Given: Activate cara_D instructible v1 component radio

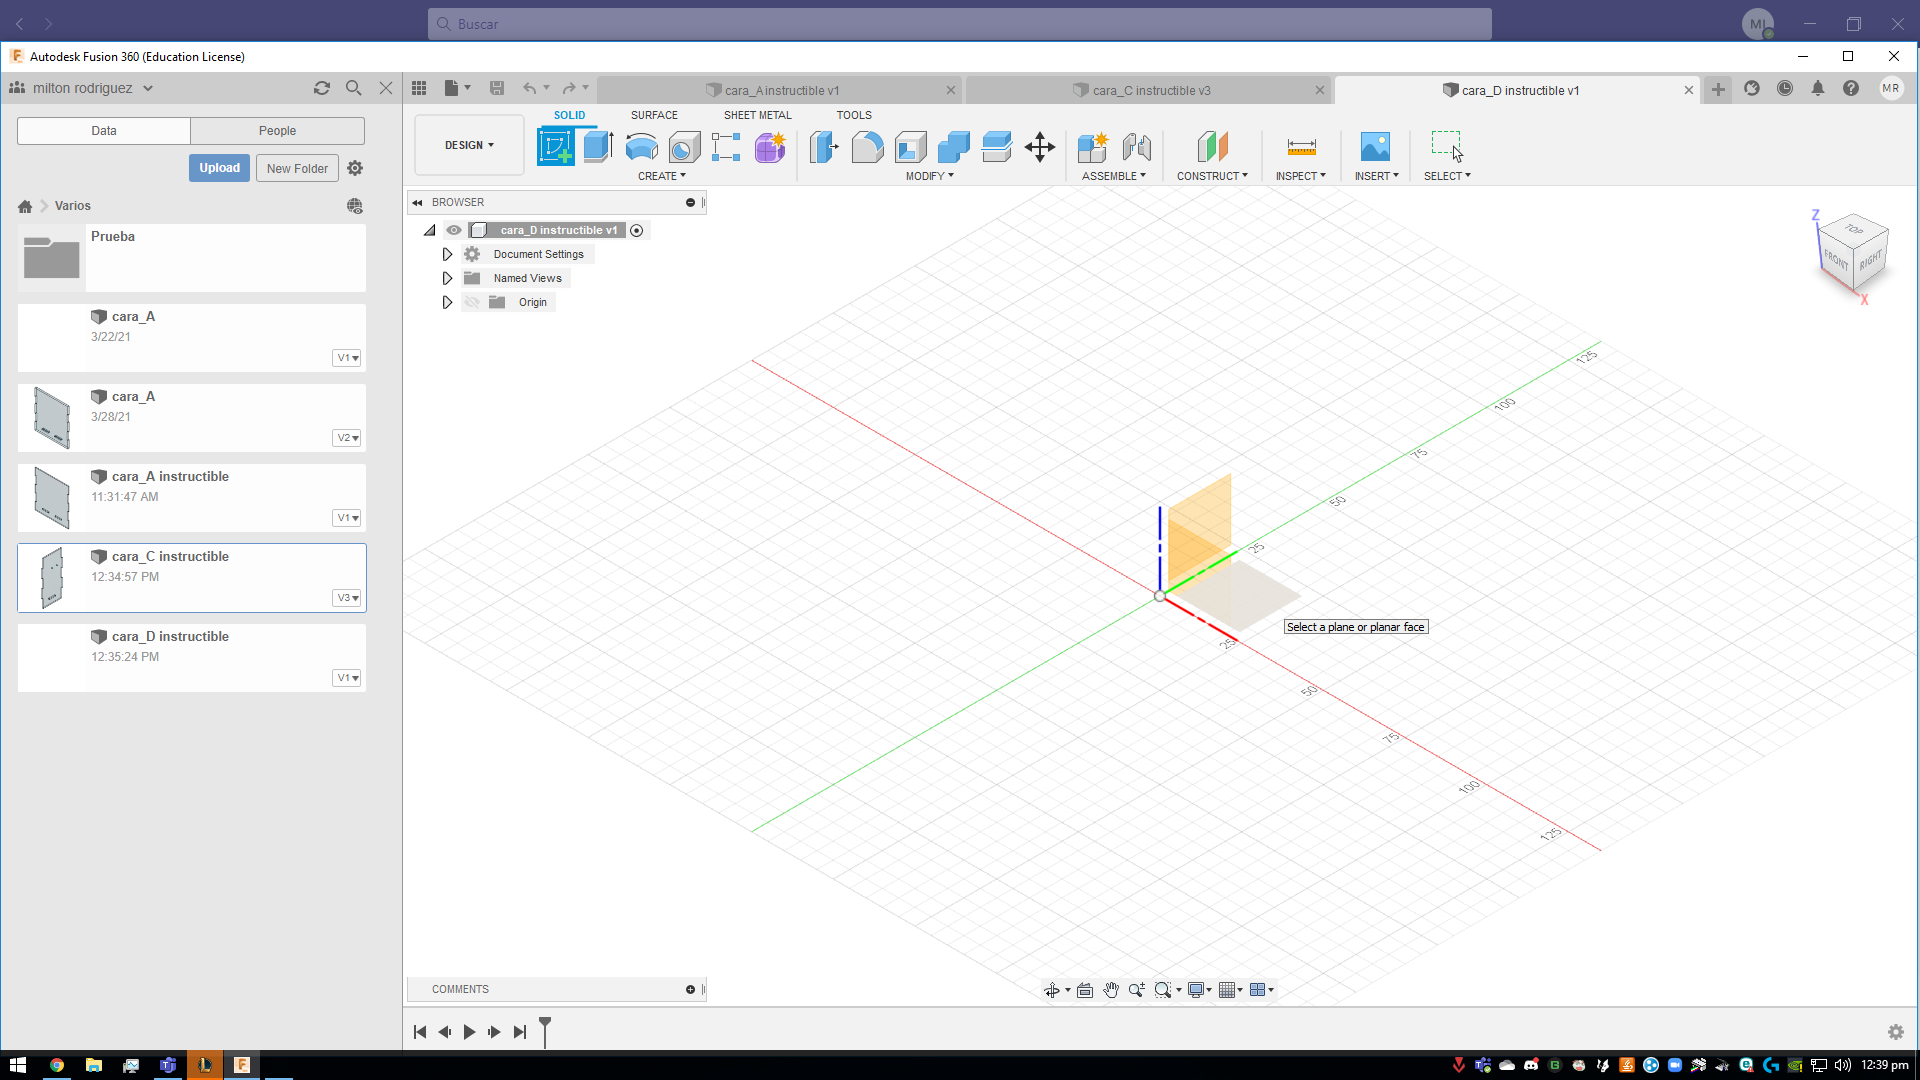Looking at the screenshot, I should pos(637,230).
